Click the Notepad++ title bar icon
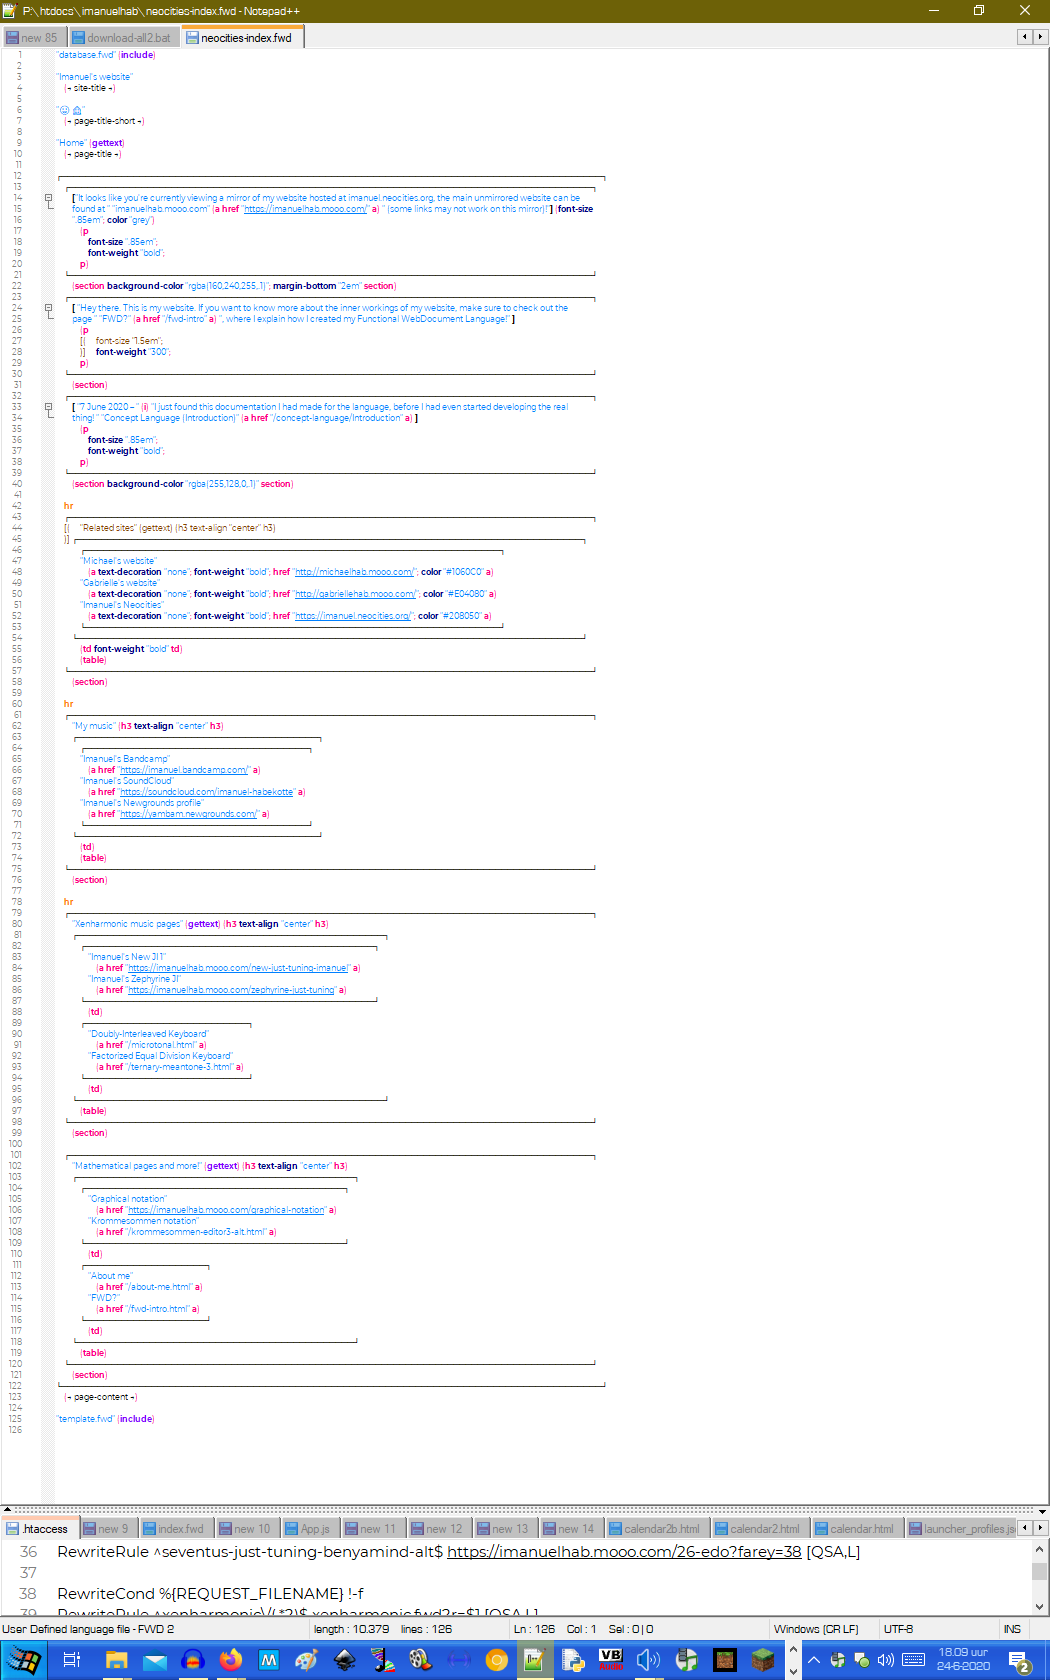This screenshot has width=1050, height=1680. click(x=10, y=10)
